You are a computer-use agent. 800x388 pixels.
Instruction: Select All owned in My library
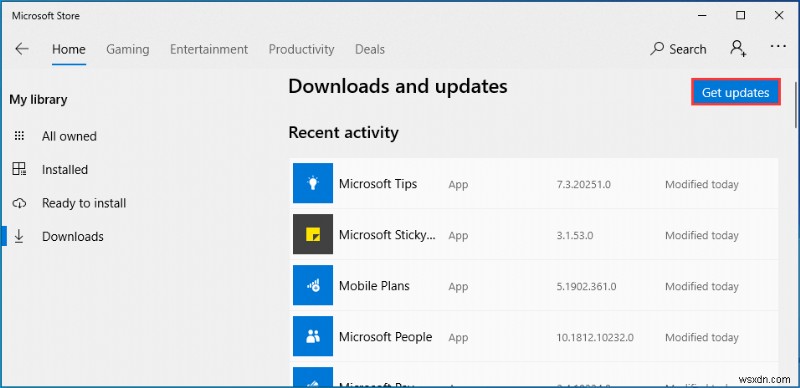(x=69, y=136)
